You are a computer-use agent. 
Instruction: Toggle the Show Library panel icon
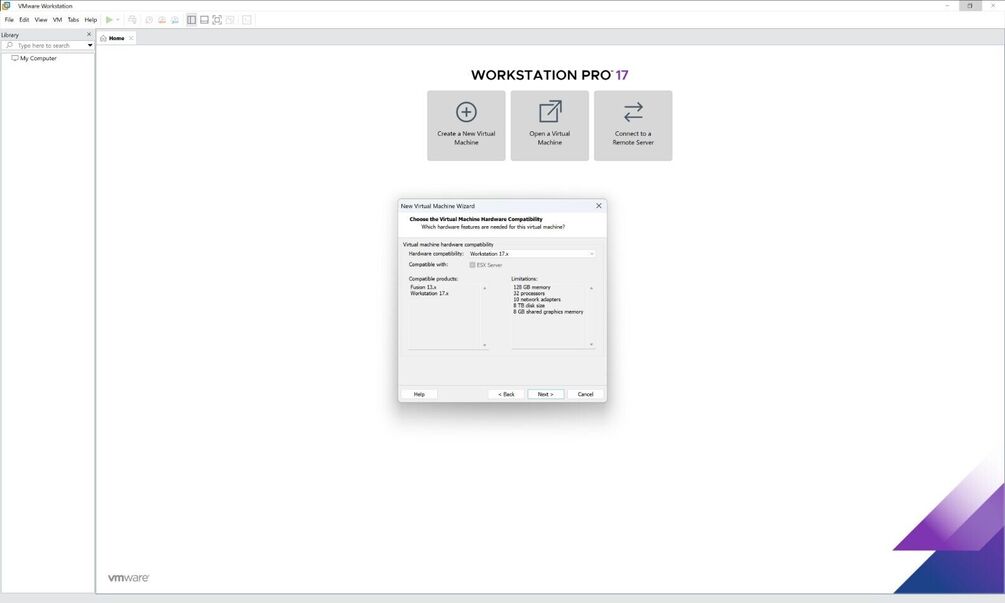191,20
